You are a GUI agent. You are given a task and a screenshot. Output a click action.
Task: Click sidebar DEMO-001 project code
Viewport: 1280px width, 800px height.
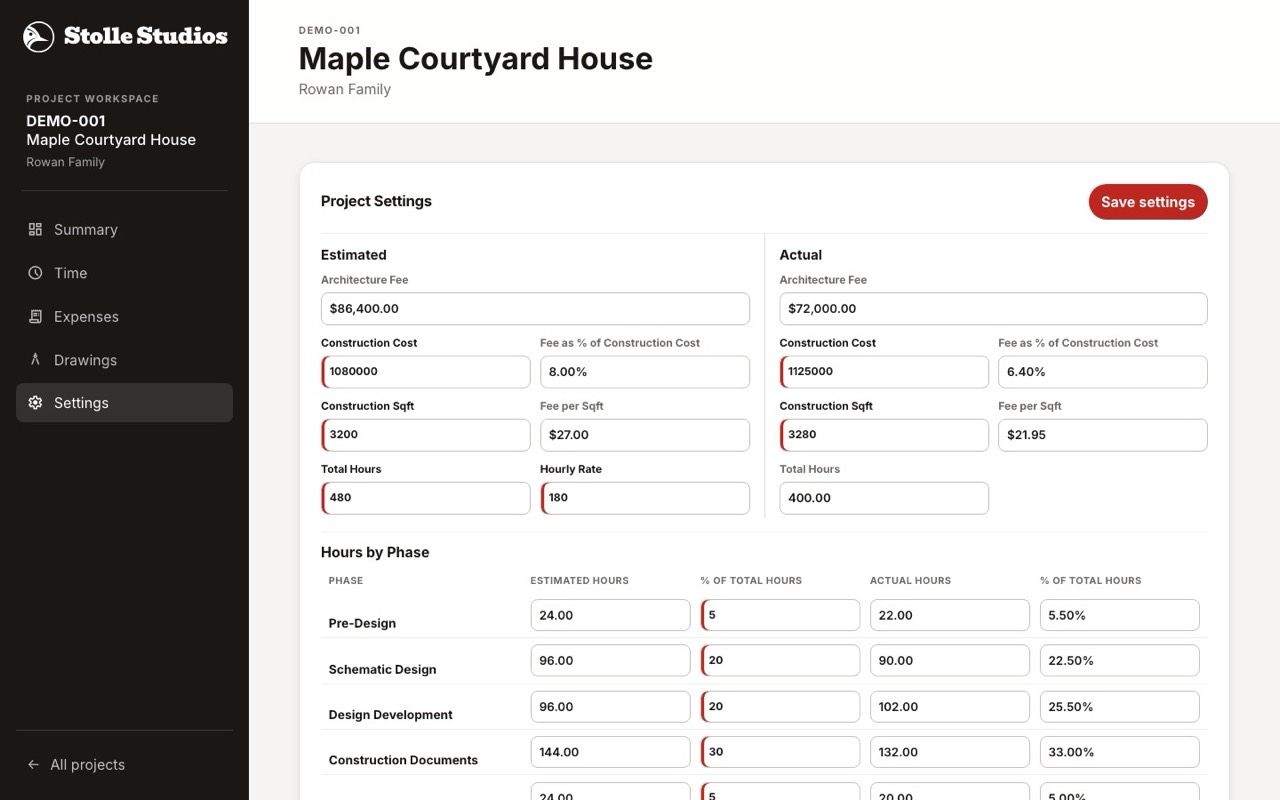(x=66, y=120)
